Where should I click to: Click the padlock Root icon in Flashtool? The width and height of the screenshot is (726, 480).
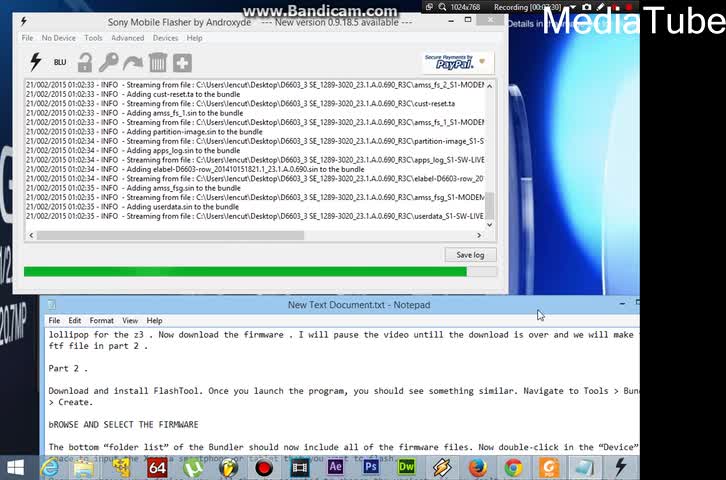pyautogui.click(x=85, y=62)
